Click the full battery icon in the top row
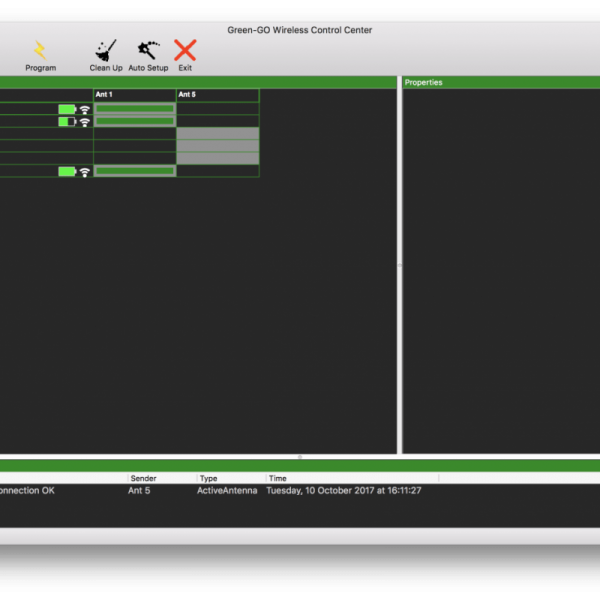Viewport: 600px width, 600px height. click(67, 109)
